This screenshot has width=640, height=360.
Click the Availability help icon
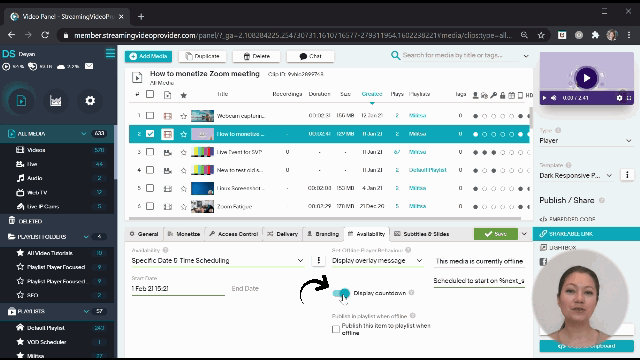pyautogui.click(x=165, y=250)
